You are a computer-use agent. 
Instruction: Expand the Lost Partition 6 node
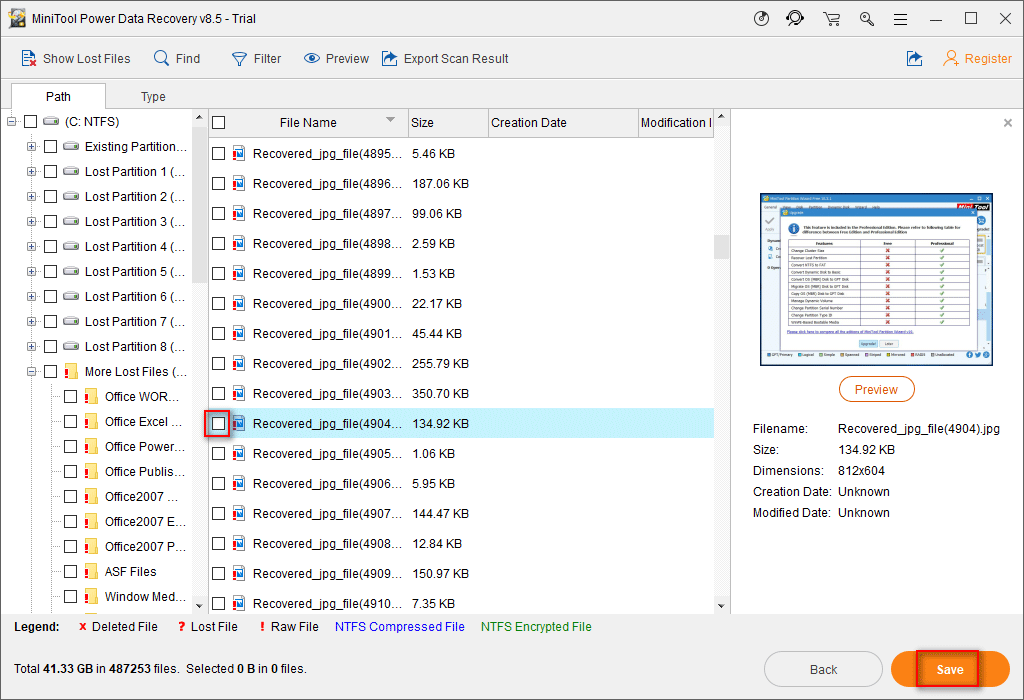point(31,296)
